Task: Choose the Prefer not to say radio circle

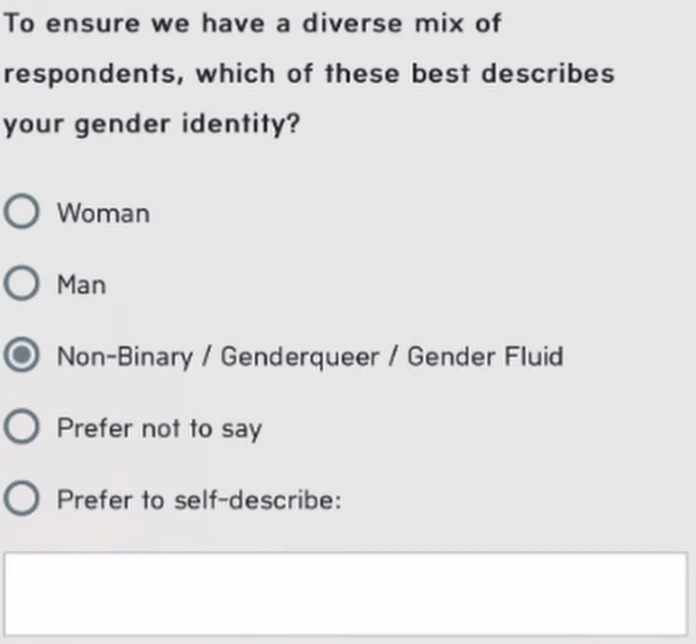Action: point(22,428)
